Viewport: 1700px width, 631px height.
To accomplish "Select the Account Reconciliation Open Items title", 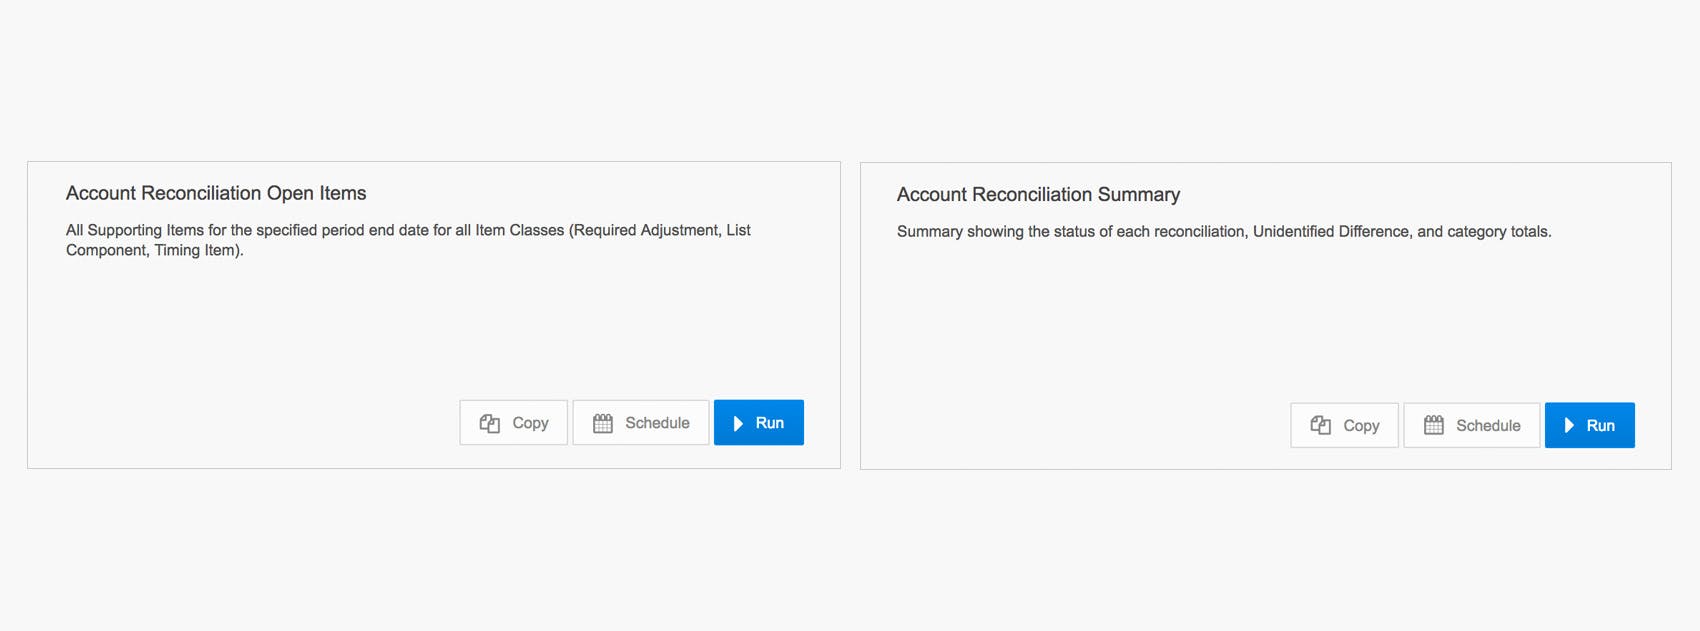I will tap(216, 193).
